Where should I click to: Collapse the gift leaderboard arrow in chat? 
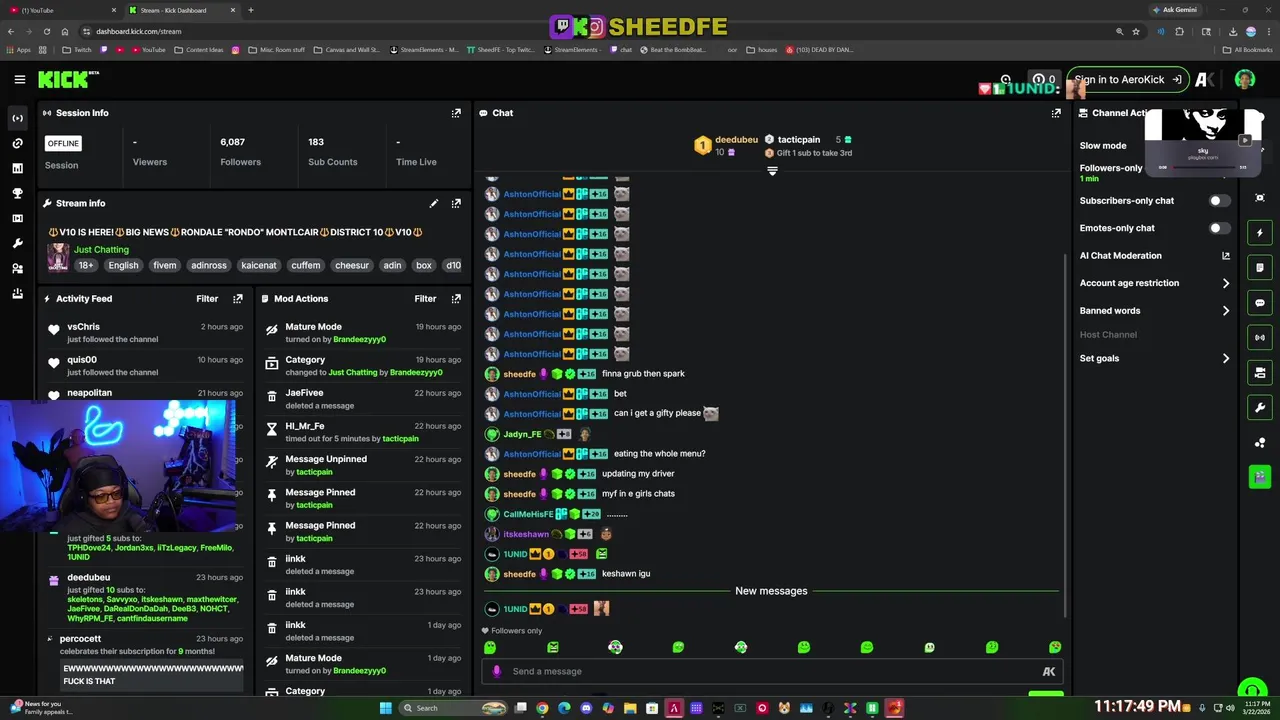772,171
